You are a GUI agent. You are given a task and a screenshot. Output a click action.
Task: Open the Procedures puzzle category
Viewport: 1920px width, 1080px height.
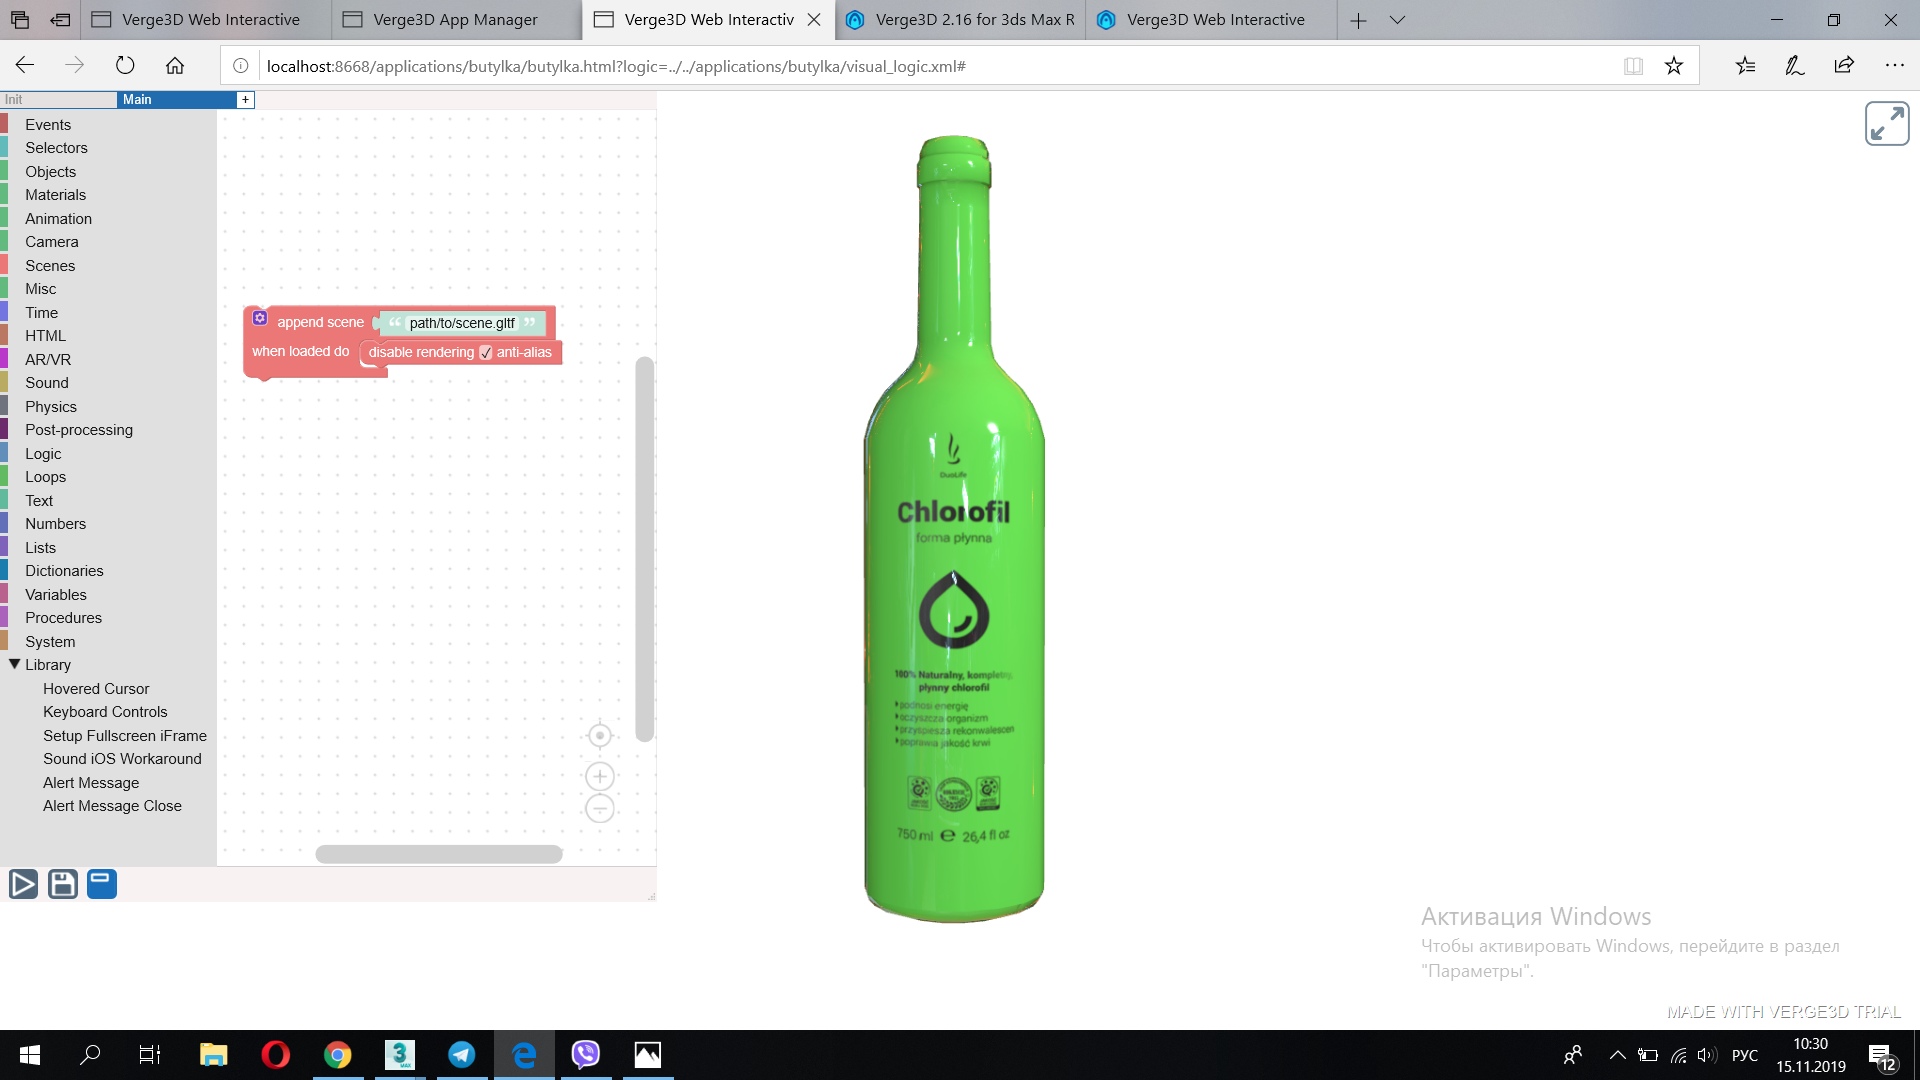tap(63, 618)
